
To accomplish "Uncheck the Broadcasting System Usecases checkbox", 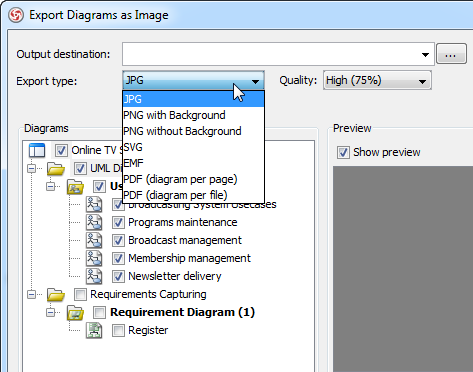I will [118, 204].
